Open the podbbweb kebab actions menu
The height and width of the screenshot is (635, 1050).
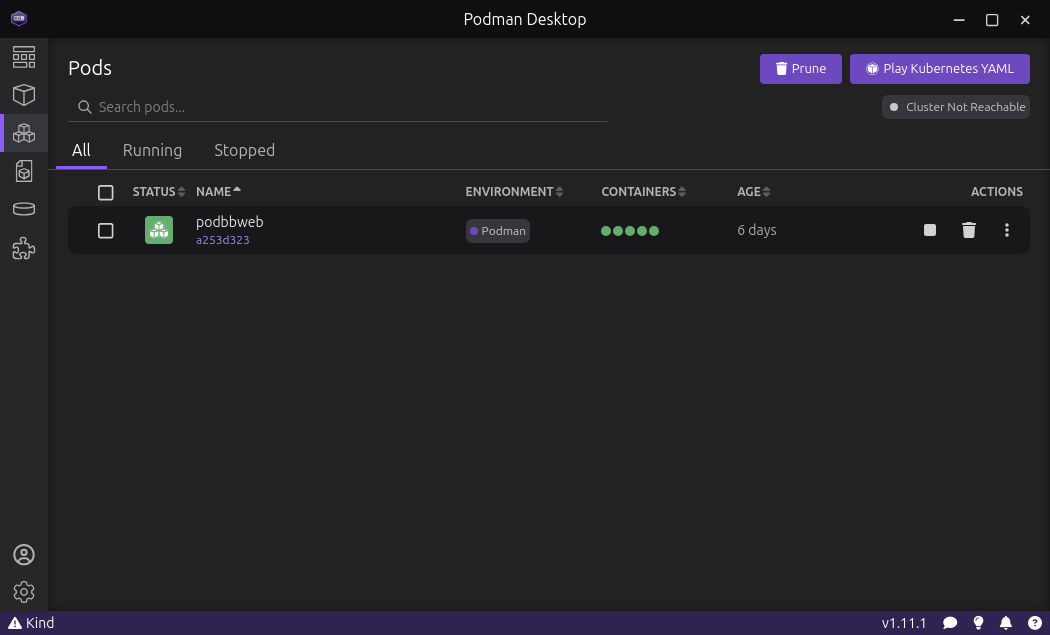coord(1007,230)
